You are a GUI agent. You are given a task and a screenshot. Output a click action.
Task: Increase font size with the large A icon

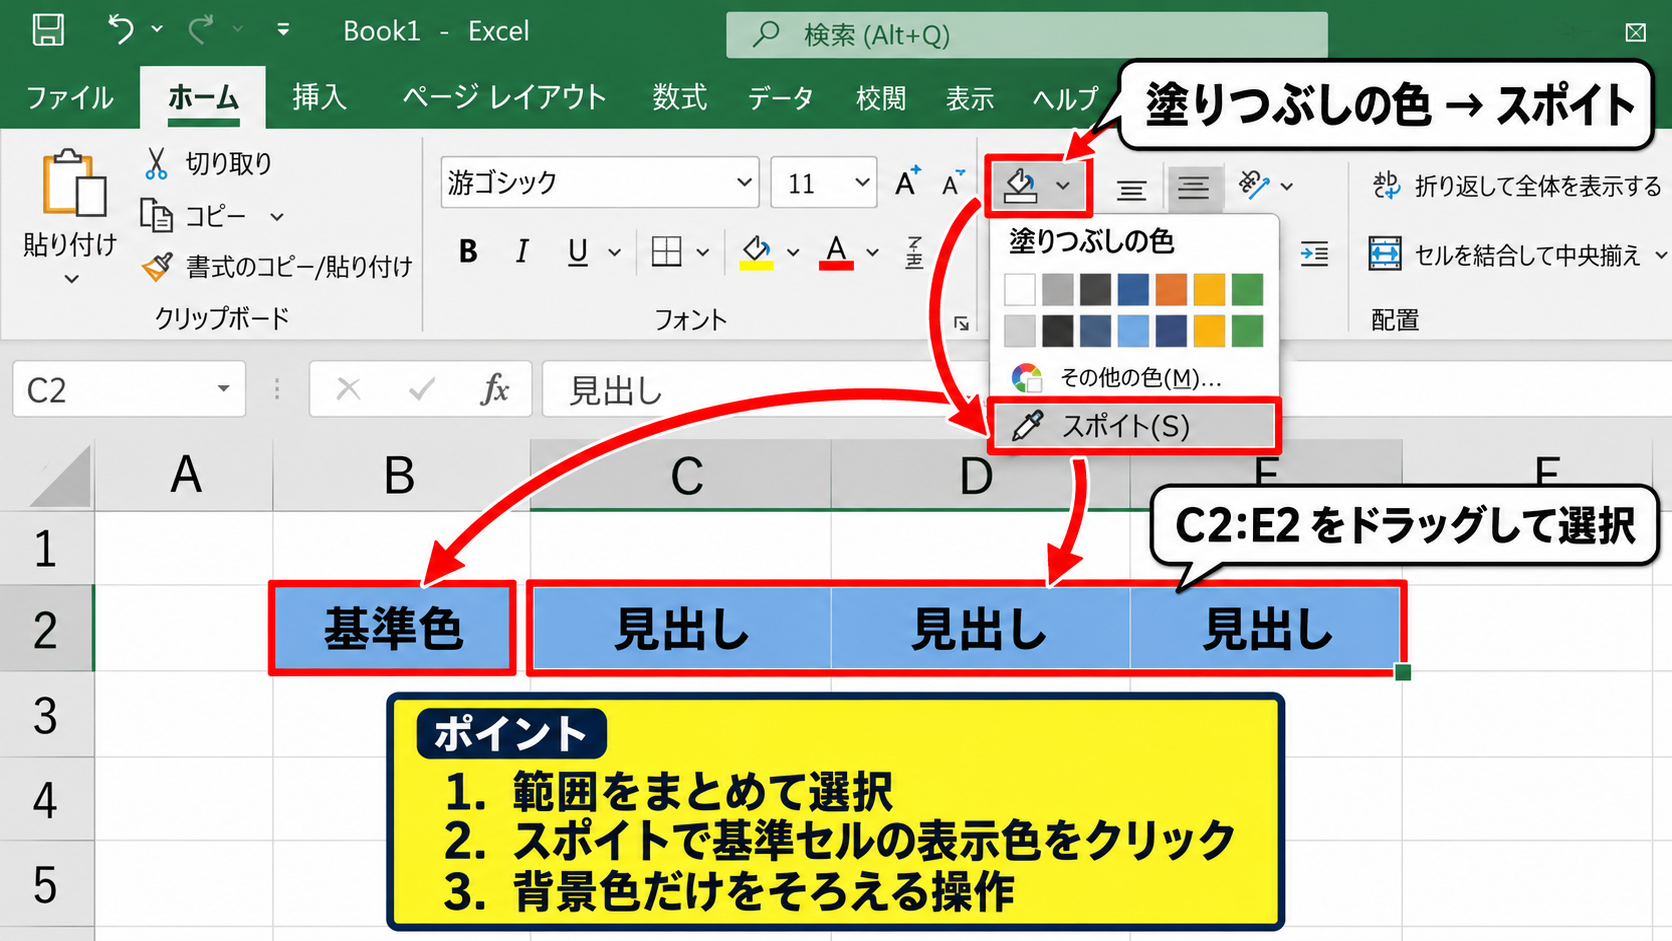[907, 182]
